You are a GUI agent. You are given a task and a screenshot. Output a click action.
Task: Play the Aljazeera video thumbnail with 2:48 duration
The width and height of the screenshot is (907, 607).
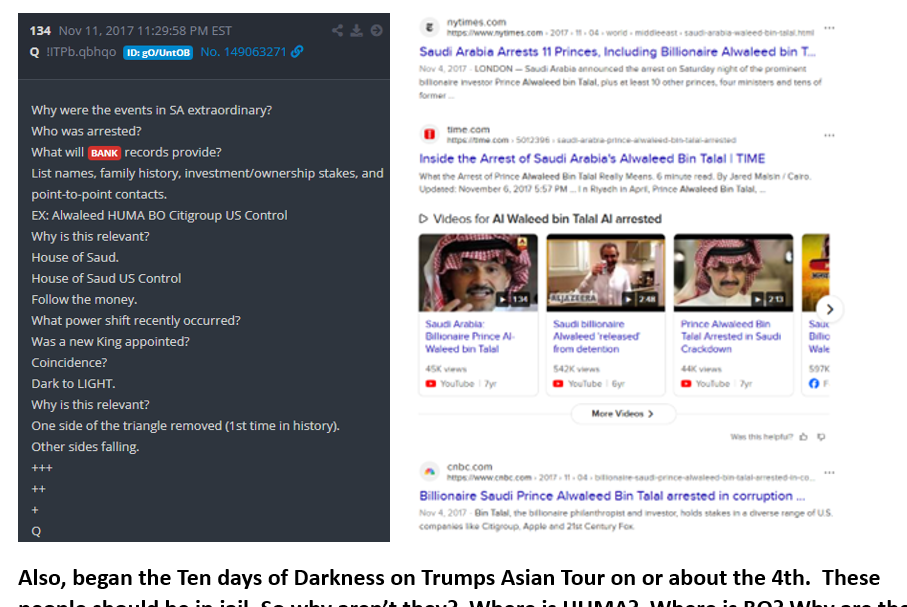pos(606,273)
